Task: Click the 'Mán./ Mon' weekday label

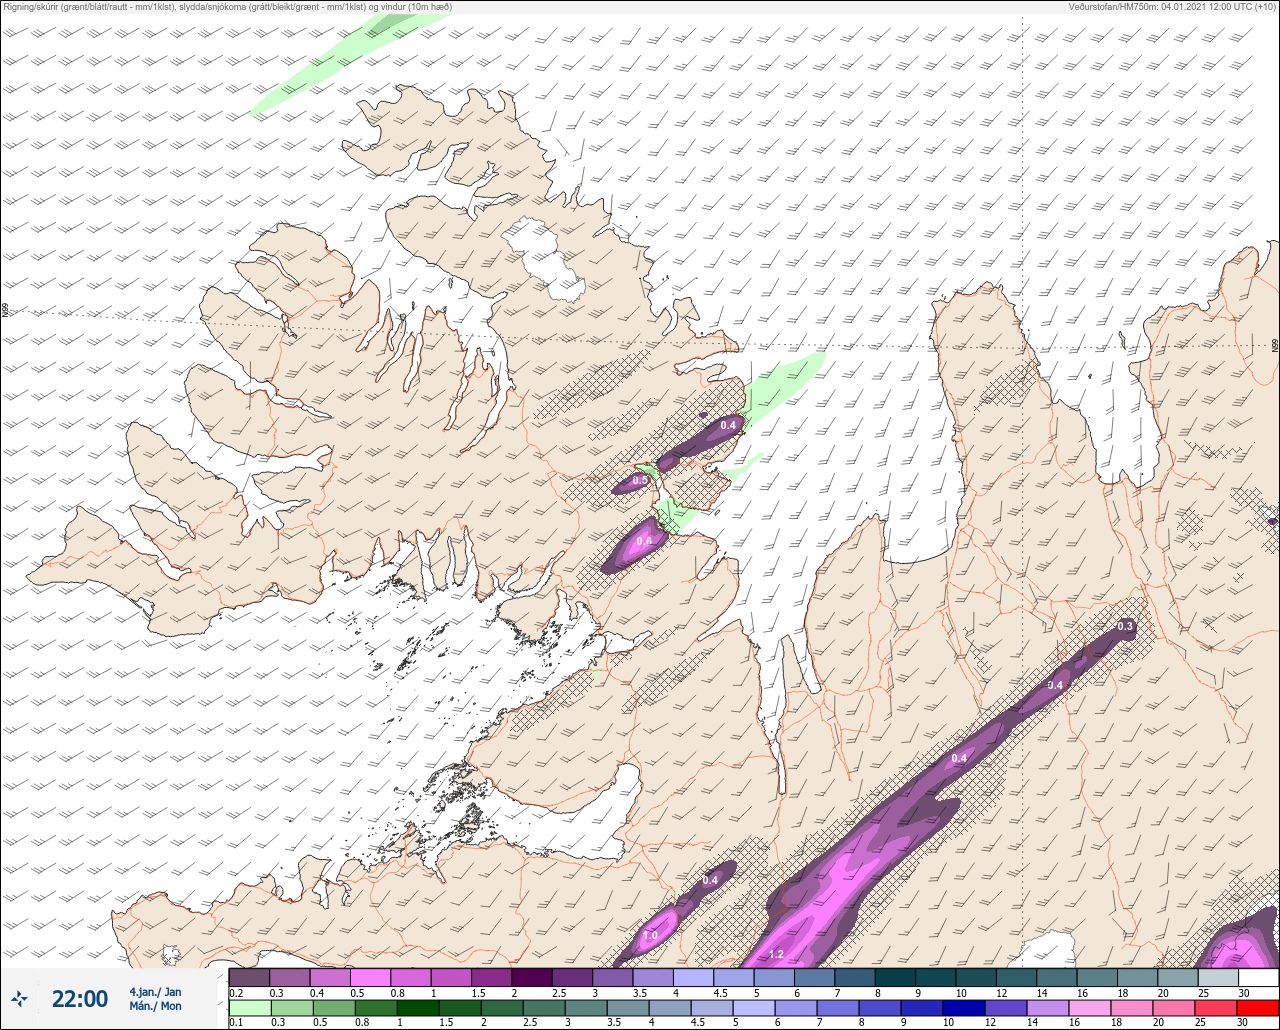Action: point(155,1006)
